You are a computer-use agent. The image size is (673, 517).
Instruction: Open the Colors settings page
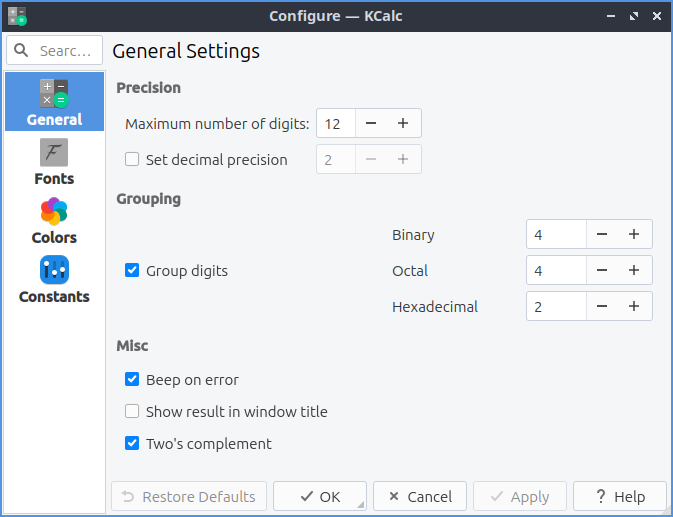[54, 221]
